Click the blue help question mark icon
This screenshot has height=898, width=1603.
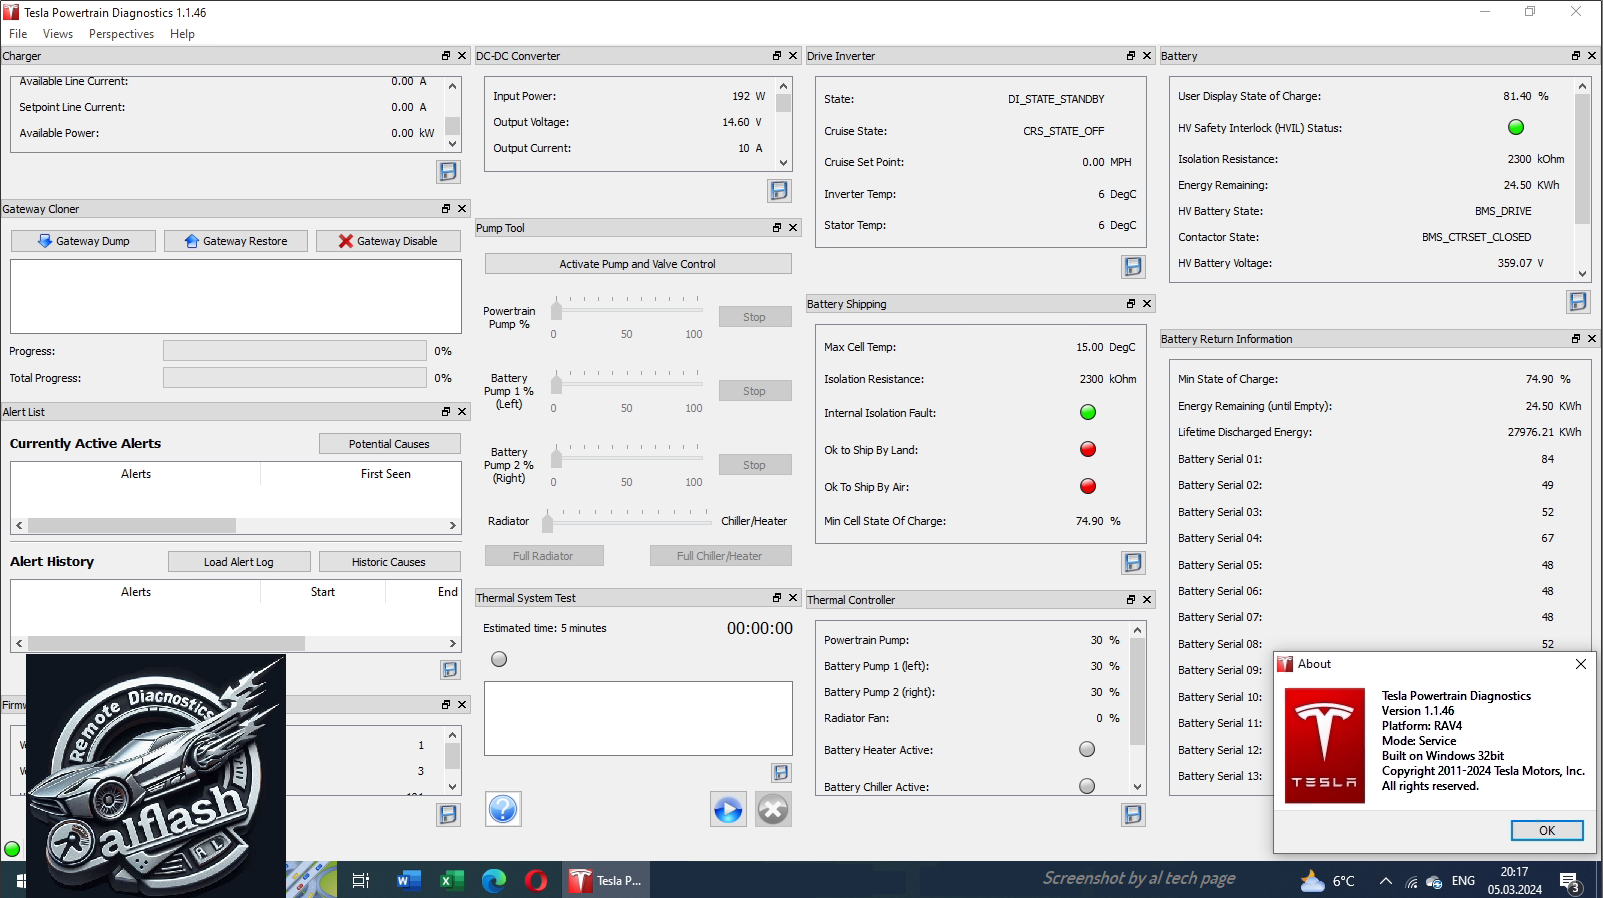503,809
